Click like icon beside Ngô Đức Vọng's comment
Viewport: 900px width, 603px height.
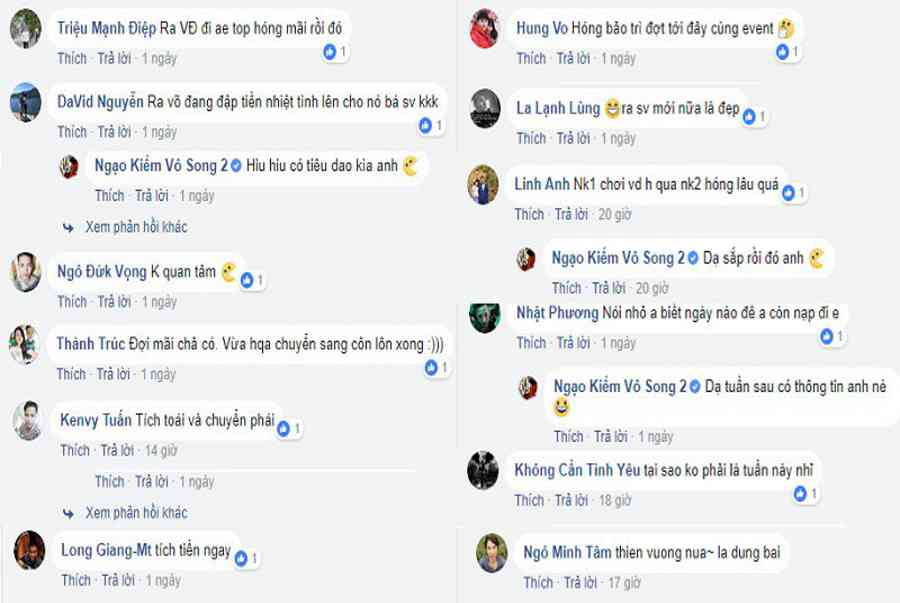pos(247,280)
